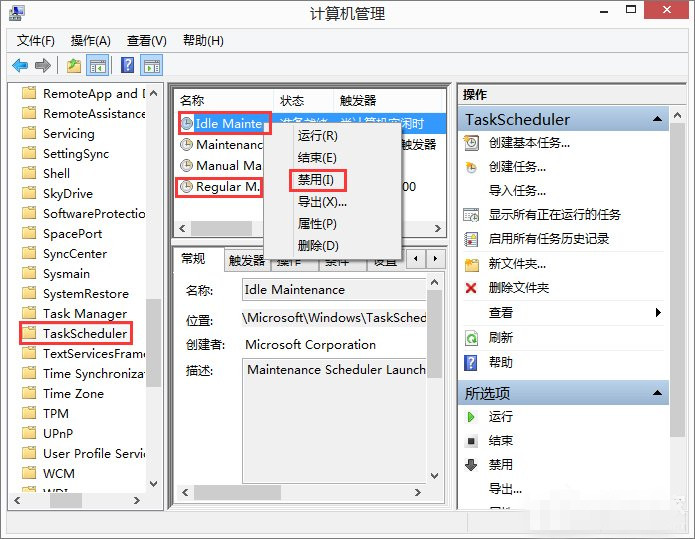Image resolution: width=695 pixels, height=539 pixels.
Task: Click the TaskScheduler folder icon in the tree
Action: (x=29, y=333)
